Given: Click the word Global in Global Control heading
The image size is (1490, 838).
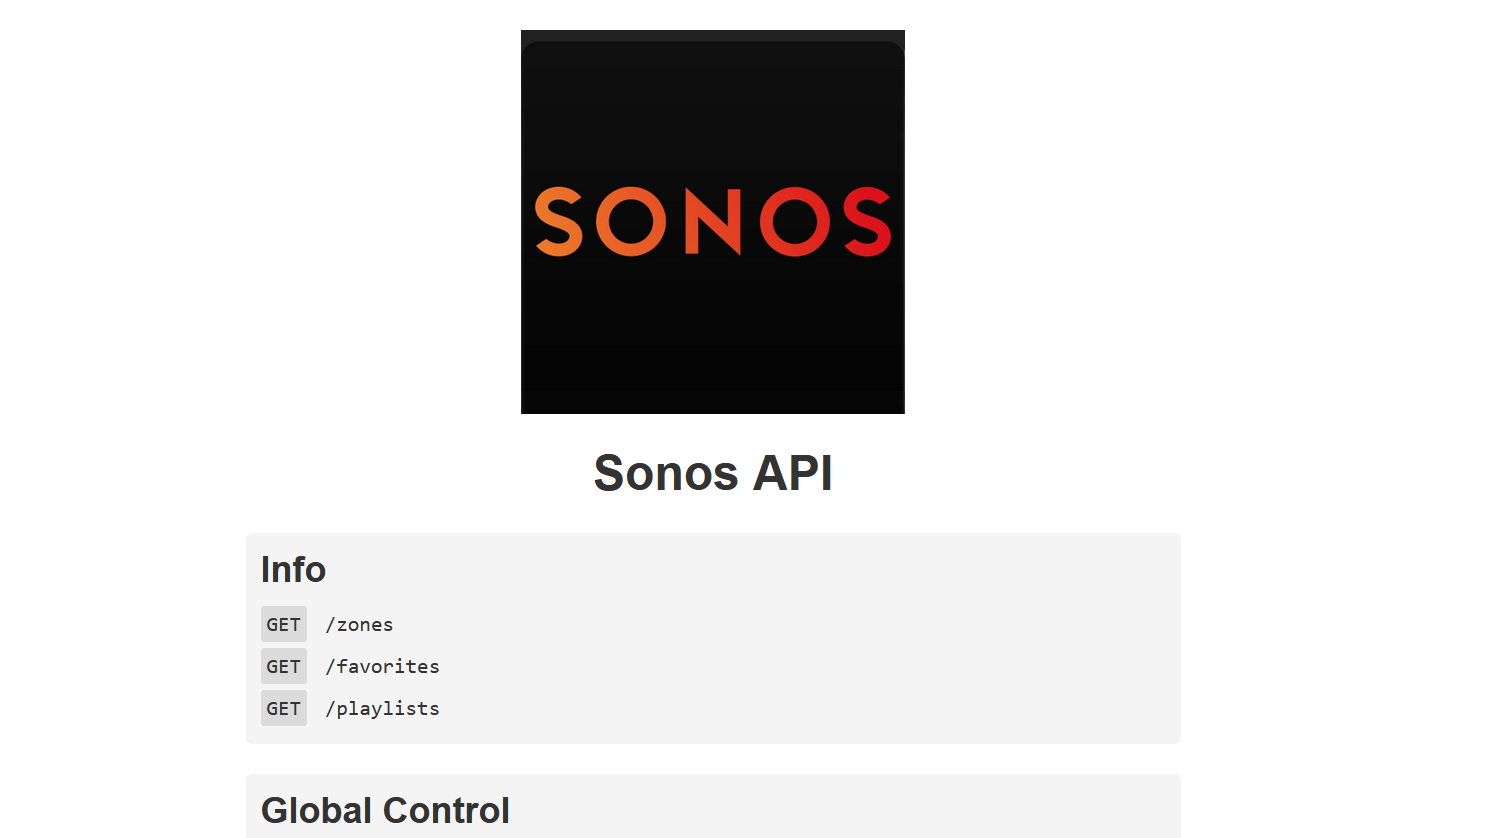Looking at the screenshot, I should pos(318,810).
